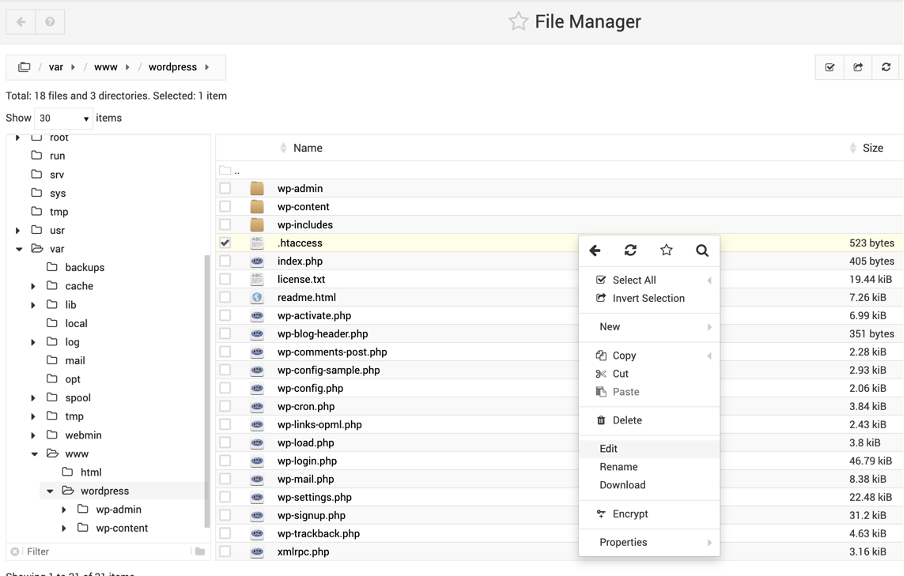Screen dimensions: 904x576
Task: Select the backups folder in tree
Action: coord(84,268)
